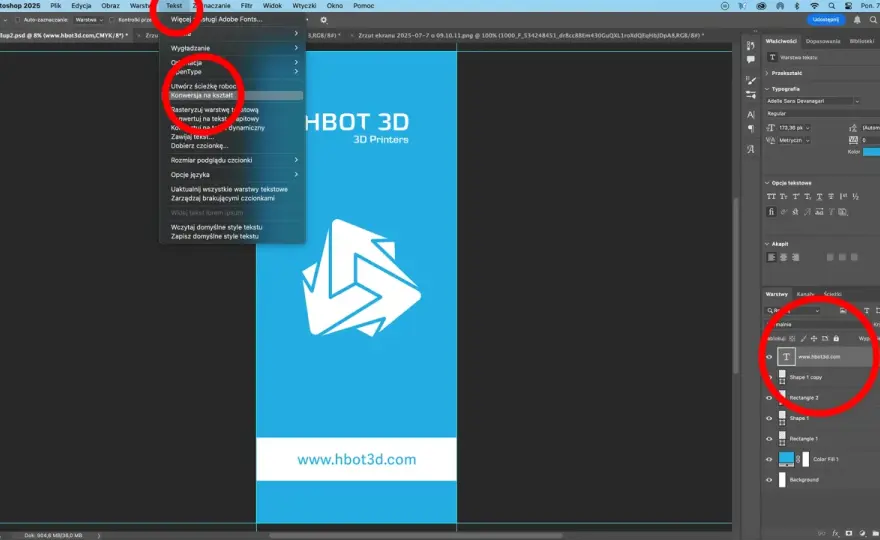Enable Ordinals OpenType option (1st)
880x540 pixels.
[x=843, y=196]
